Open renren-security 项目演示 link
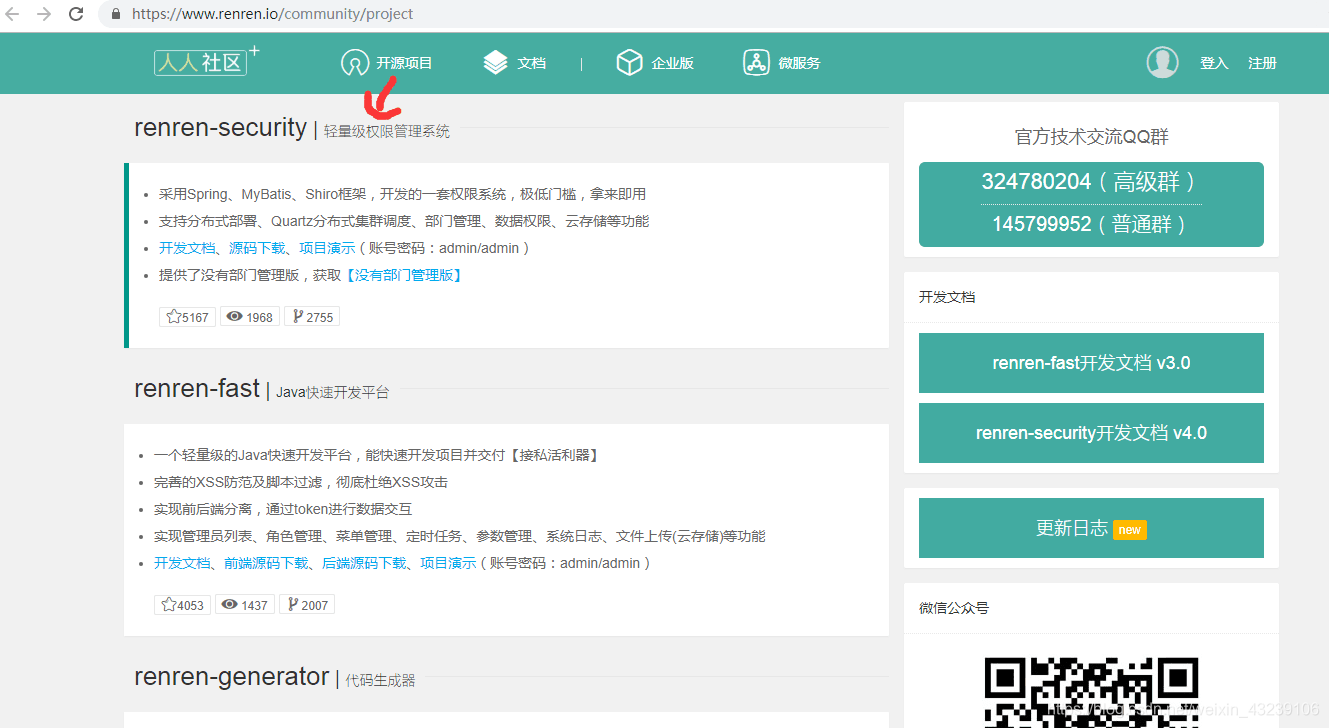Viewport: 1329px width, 728px height. tap(327, 248)
